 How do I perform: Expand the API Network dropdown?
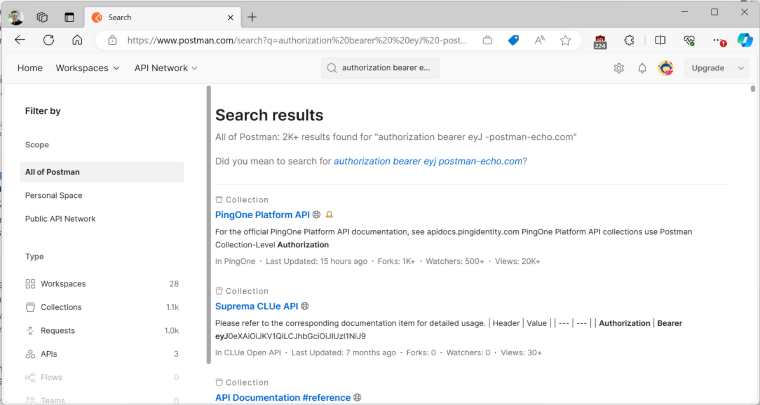click(166, 68)
